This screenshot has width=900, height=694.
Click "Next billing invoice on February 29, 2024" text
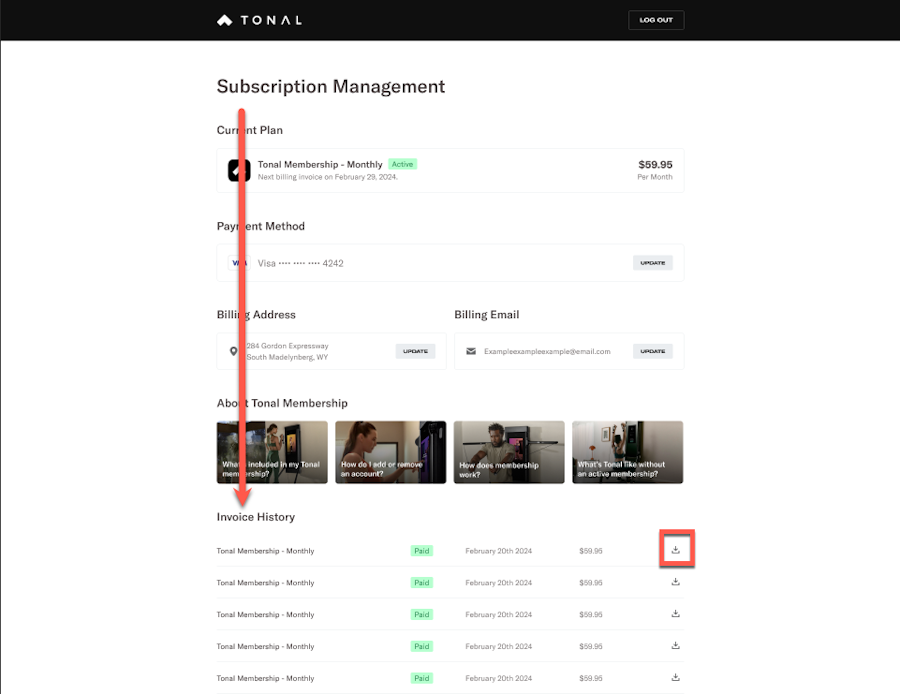327,177
